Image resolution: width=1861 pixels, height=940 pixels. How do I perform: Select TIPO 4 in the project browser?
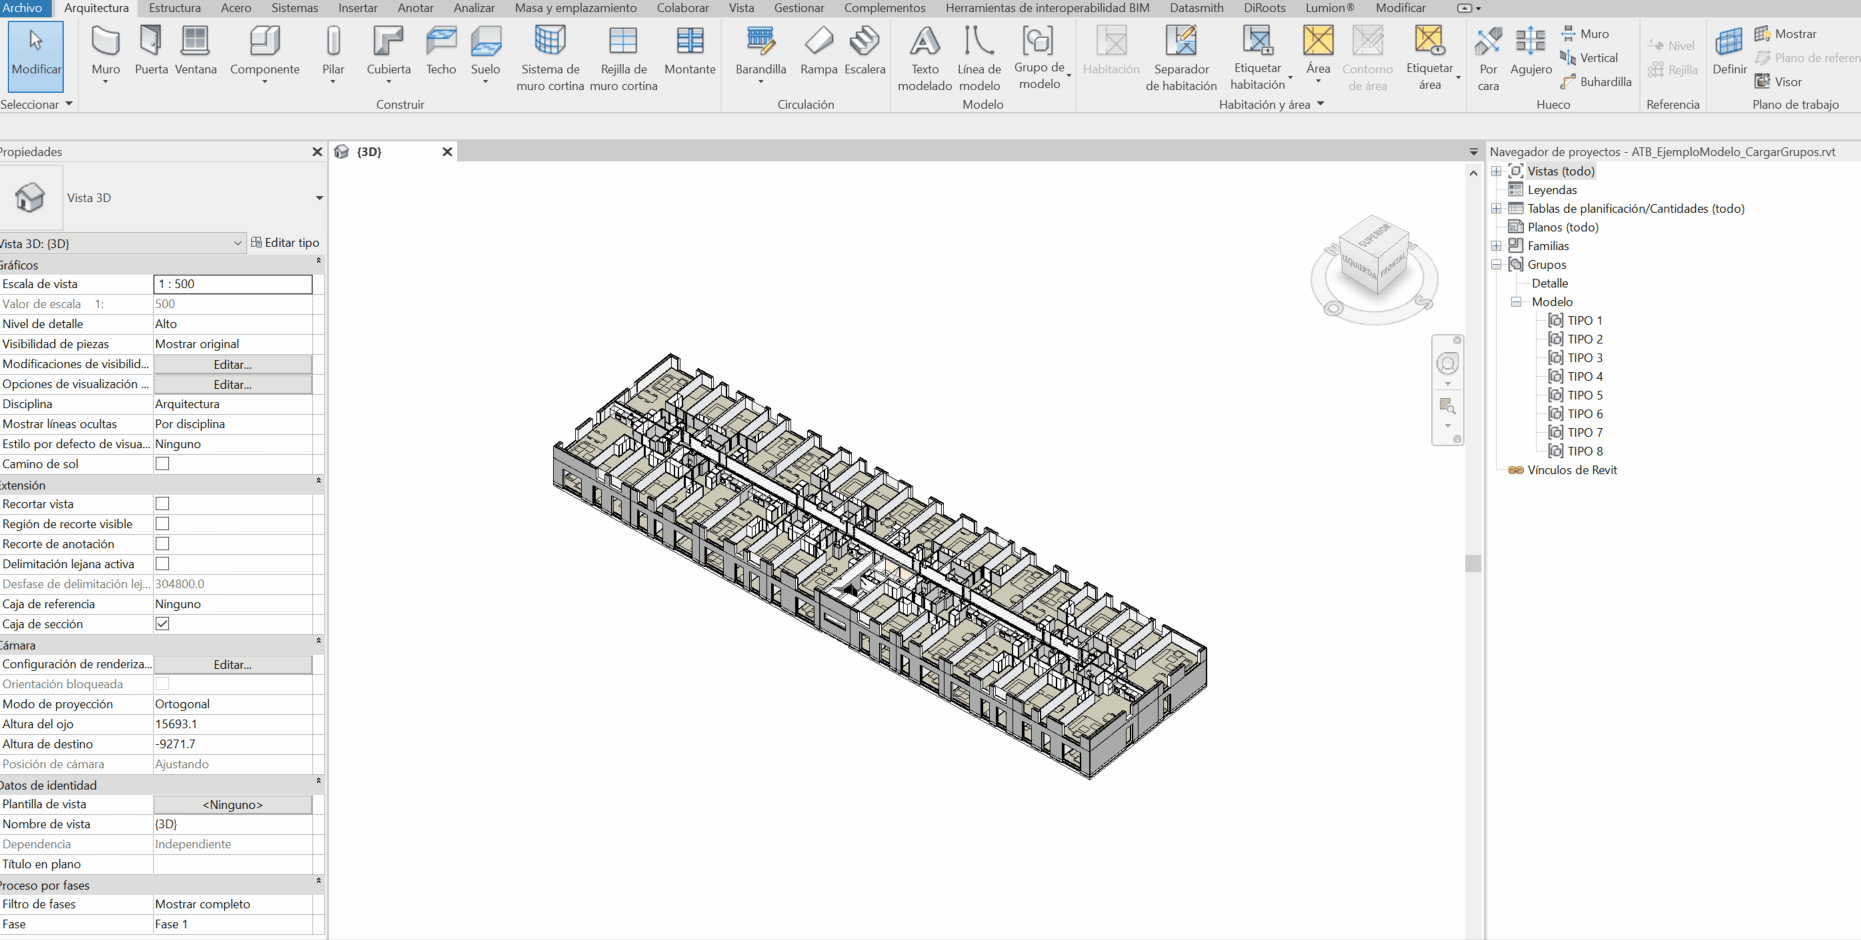(1584, 377)
